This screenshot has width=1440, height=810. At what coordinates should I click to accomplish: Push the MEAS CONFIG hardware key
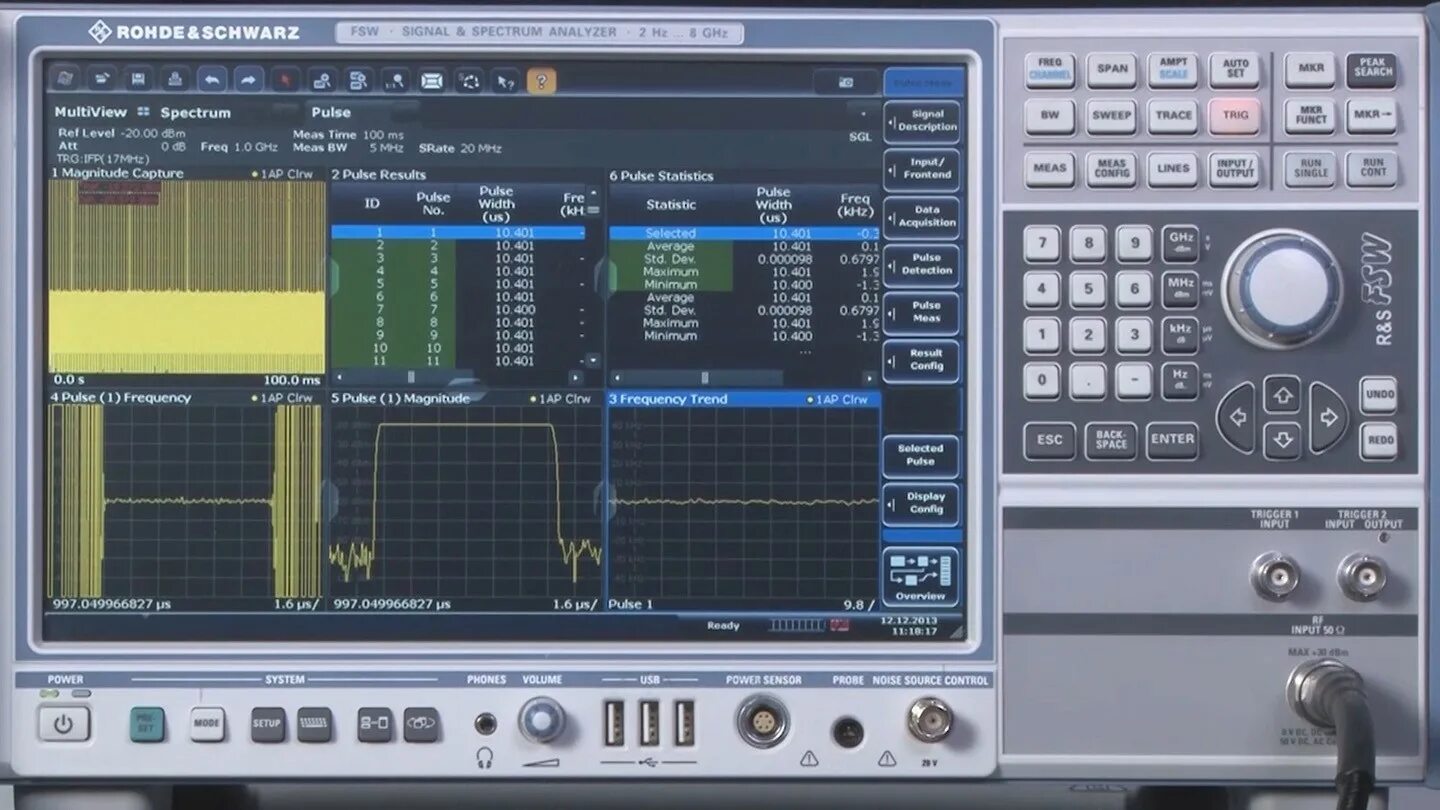click(x=1112, y=167)
